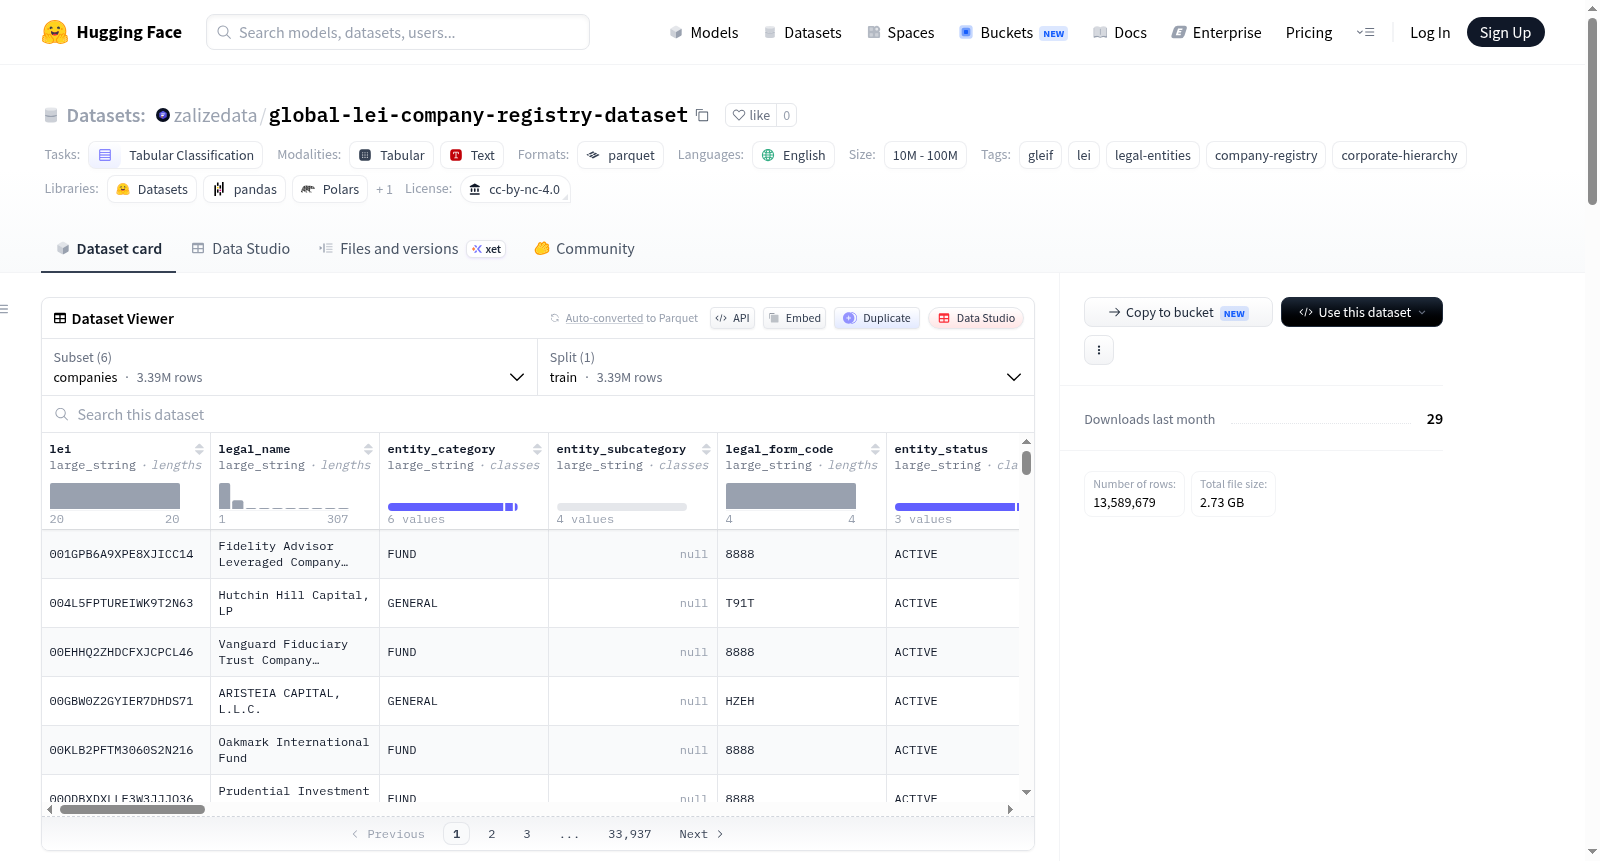Expand the Subset companies dropdown
Screen dimensions: 1600x861
(289, 367)
